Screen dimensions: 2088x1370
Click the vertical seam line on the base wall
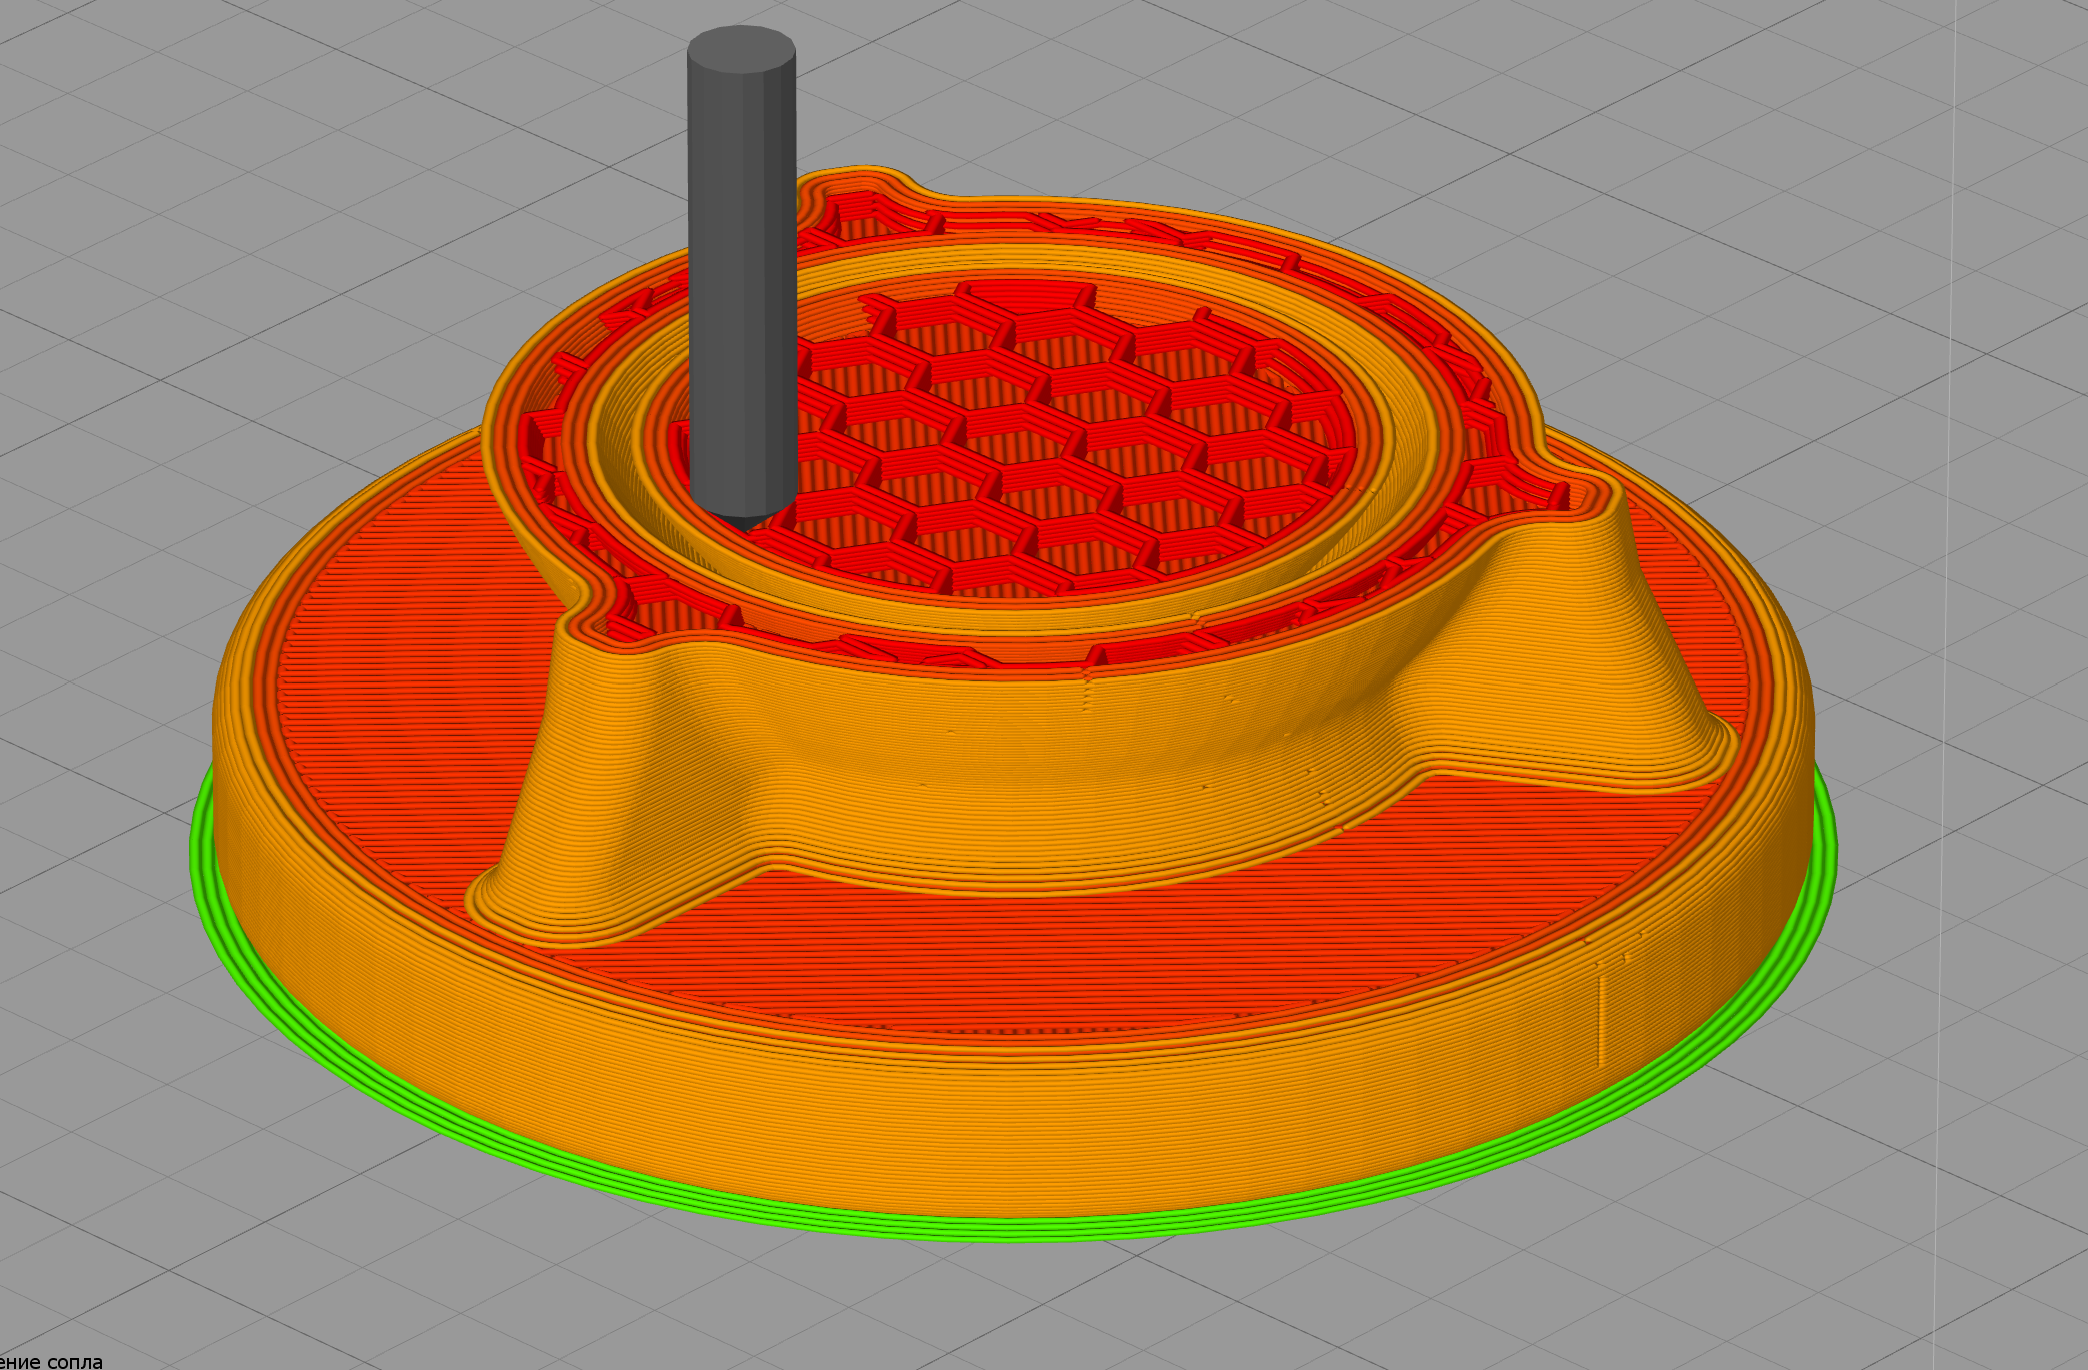pos(1600,1020)
